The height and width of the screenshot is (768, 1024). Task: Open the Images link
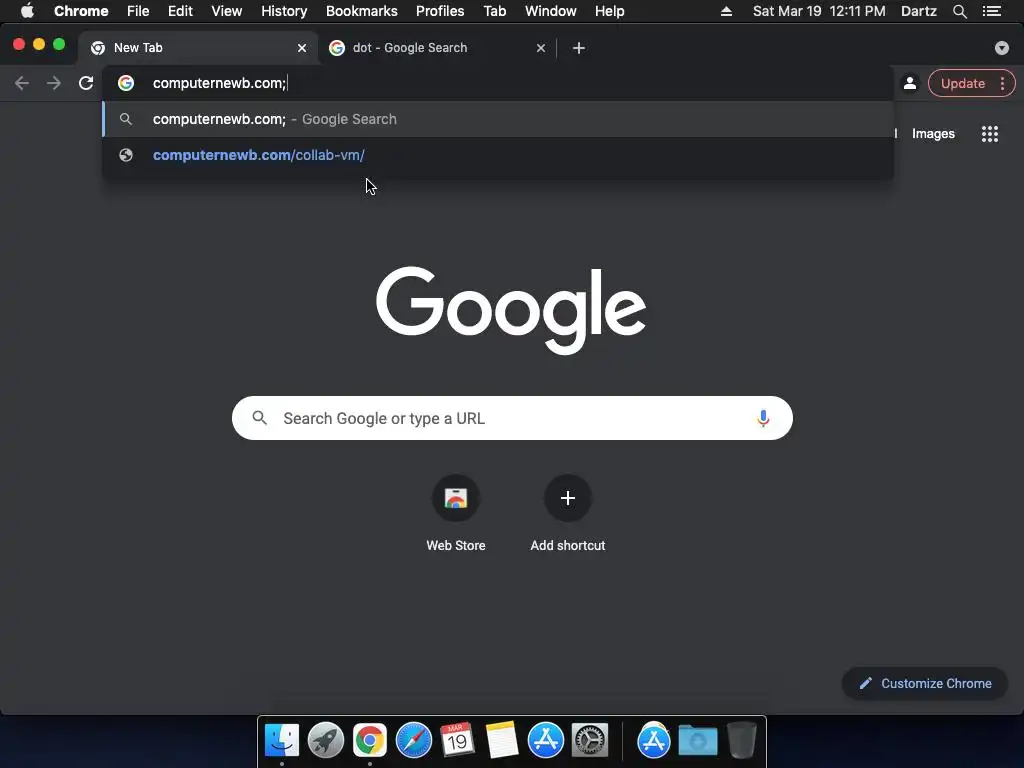[933, 134]
